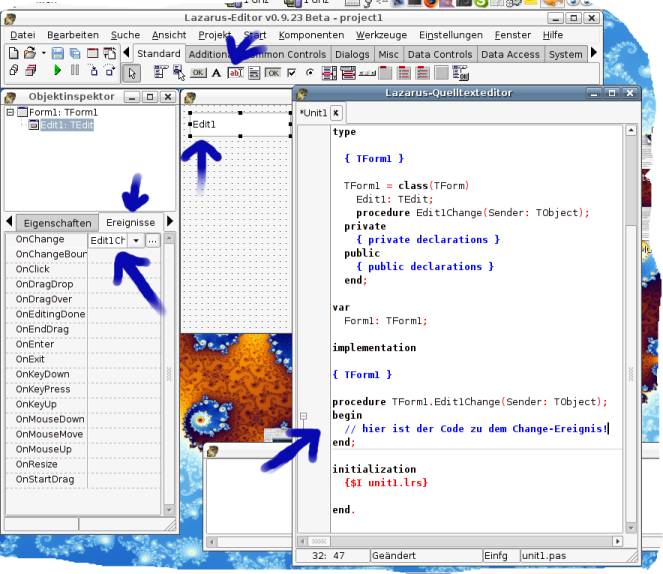Open the Datei menu
The image size is (663, 574).
point(23,35)
